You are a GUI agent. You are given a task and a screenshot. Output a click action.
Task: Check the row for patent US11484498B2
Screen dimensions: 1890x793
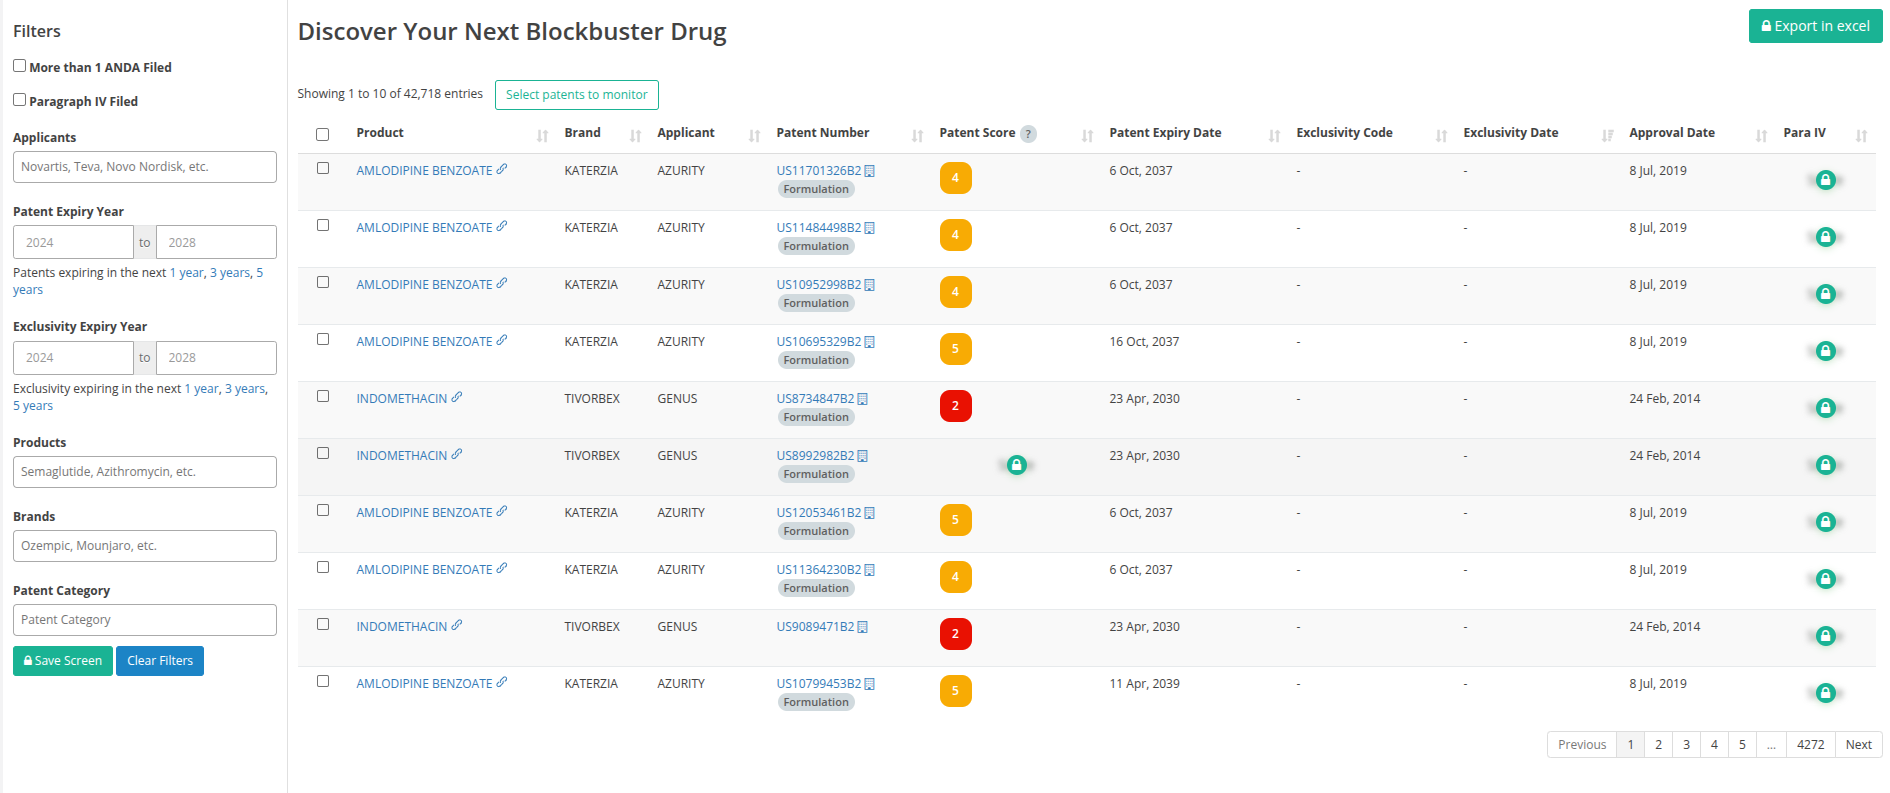(322, 225)
